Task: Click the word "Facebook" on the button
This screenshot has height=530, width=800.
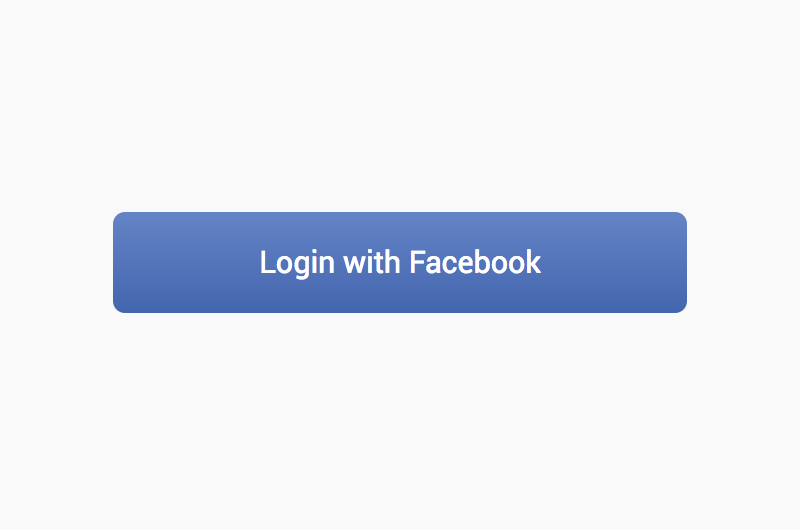Action: tap(475, 262)
